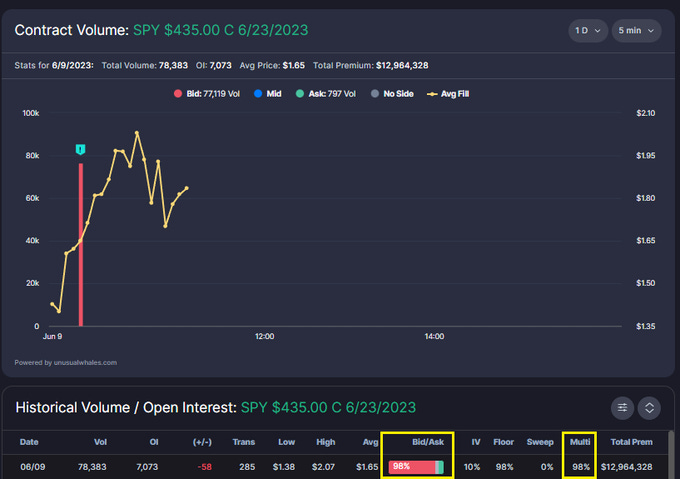The width and height of the screenshot is (680, 479).
Task: Click the Avg Price: $1.65 stat
Action: (272, 65)
